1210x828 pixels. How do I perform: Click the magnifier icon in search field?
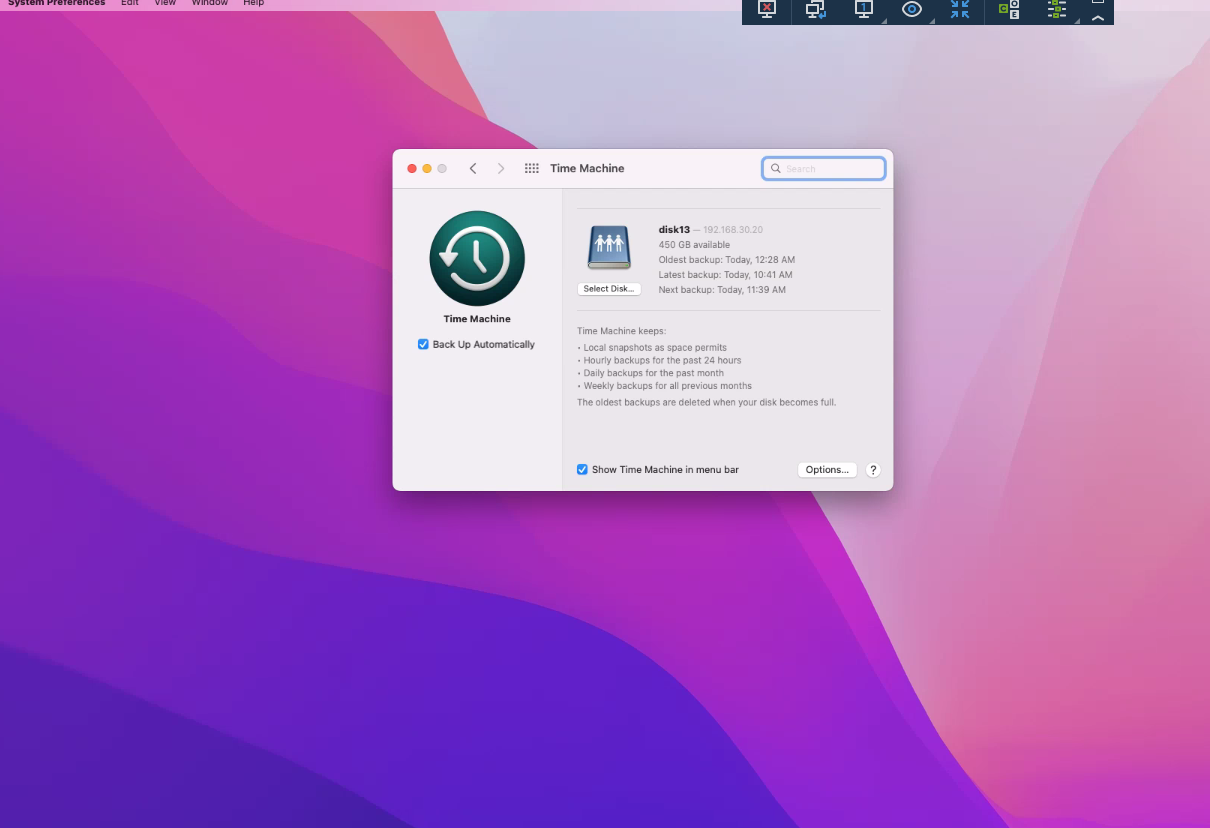tap(776, 169)
